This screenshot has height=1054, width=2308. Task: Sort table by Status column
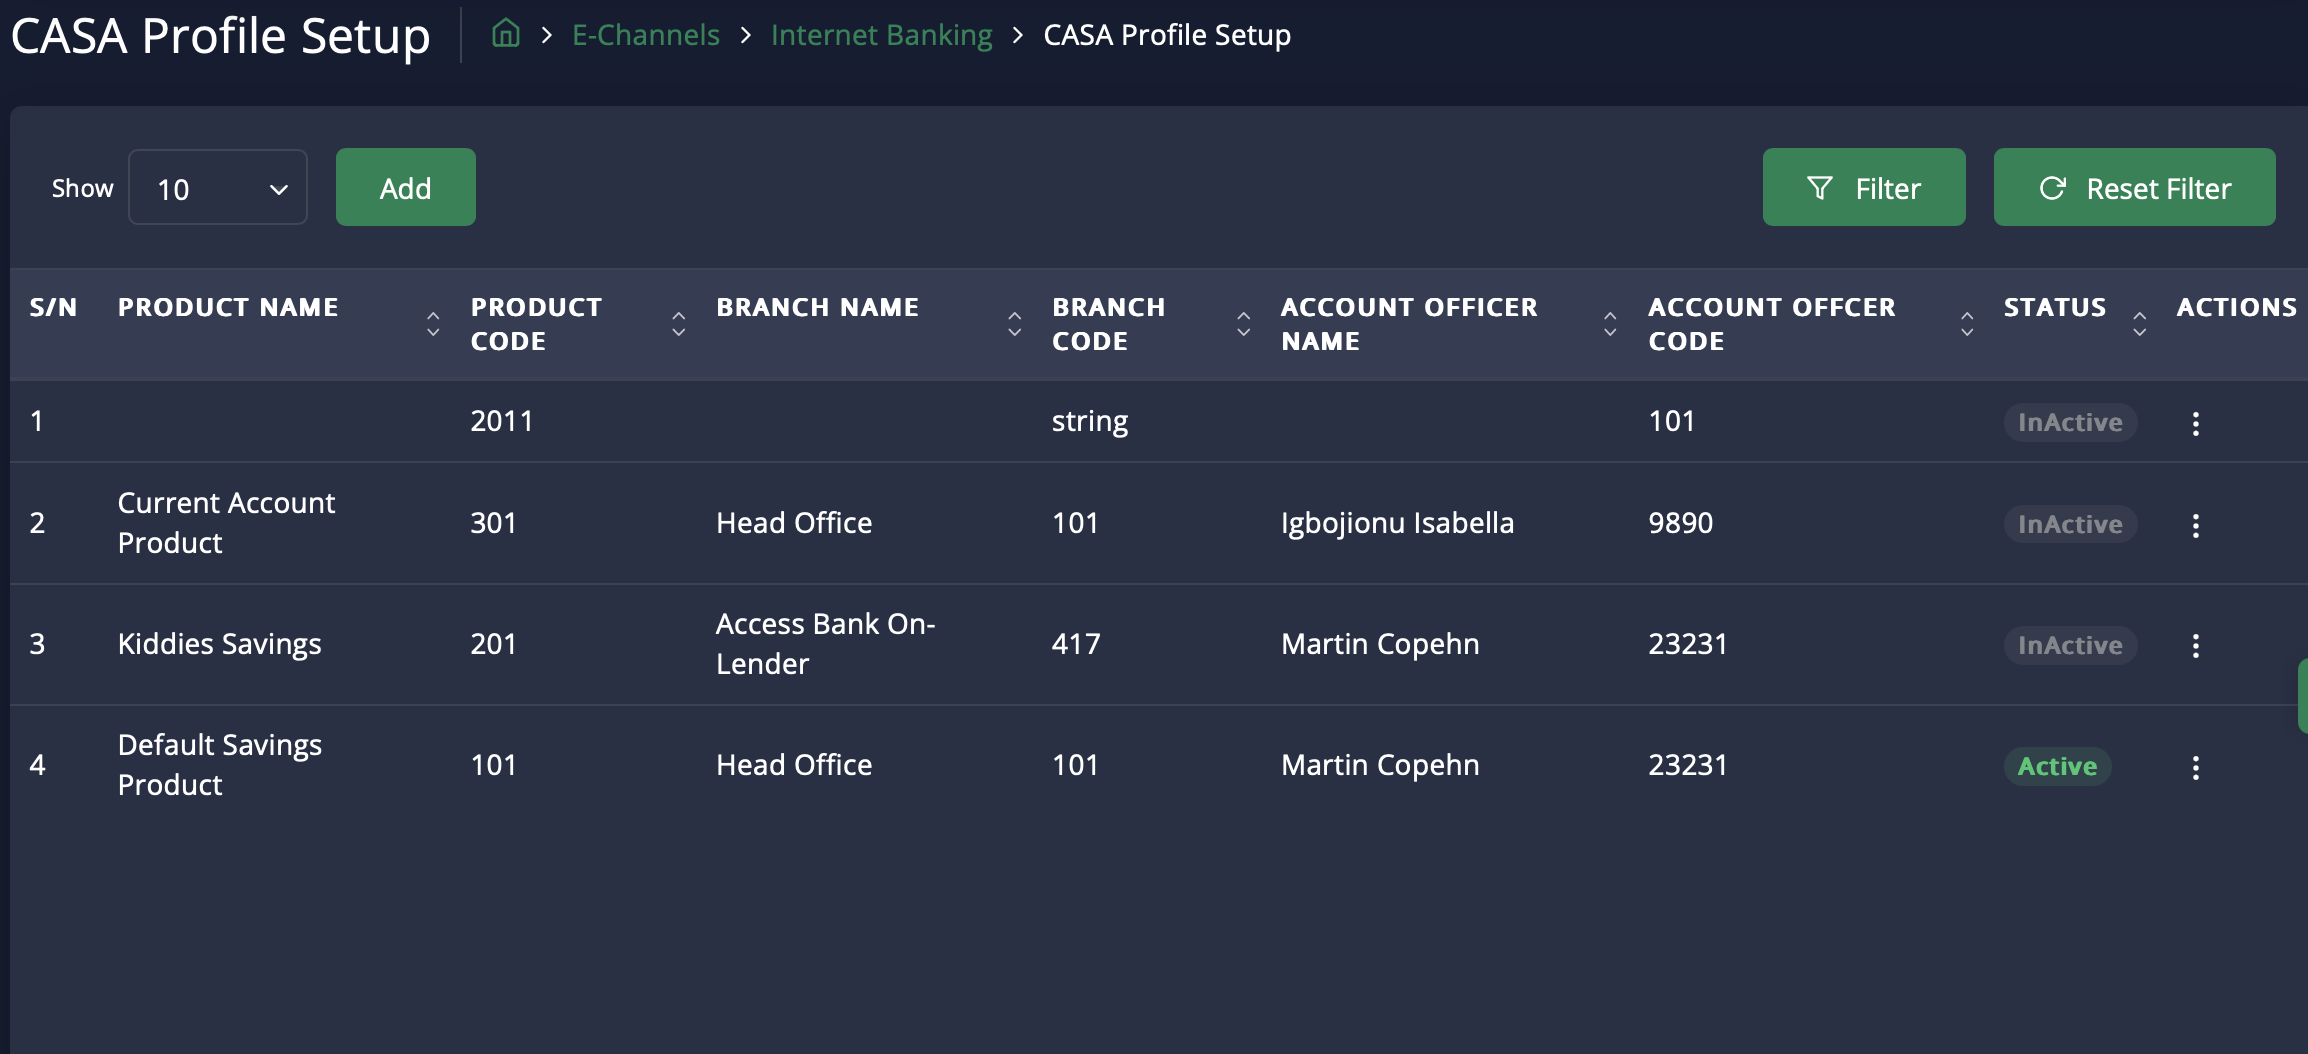point(2140,323)
